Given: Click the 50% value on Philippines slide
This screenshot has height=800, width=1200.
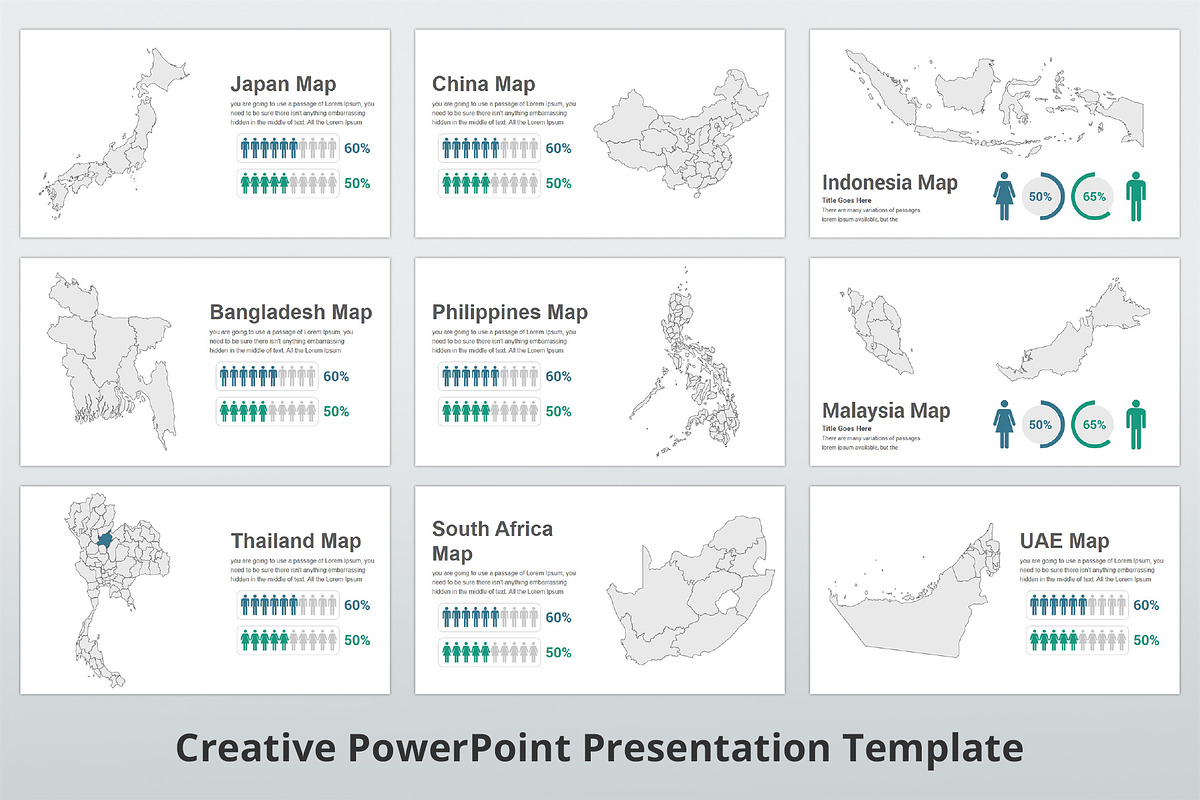Looking at the screenshot, I should tap(559, 412).
